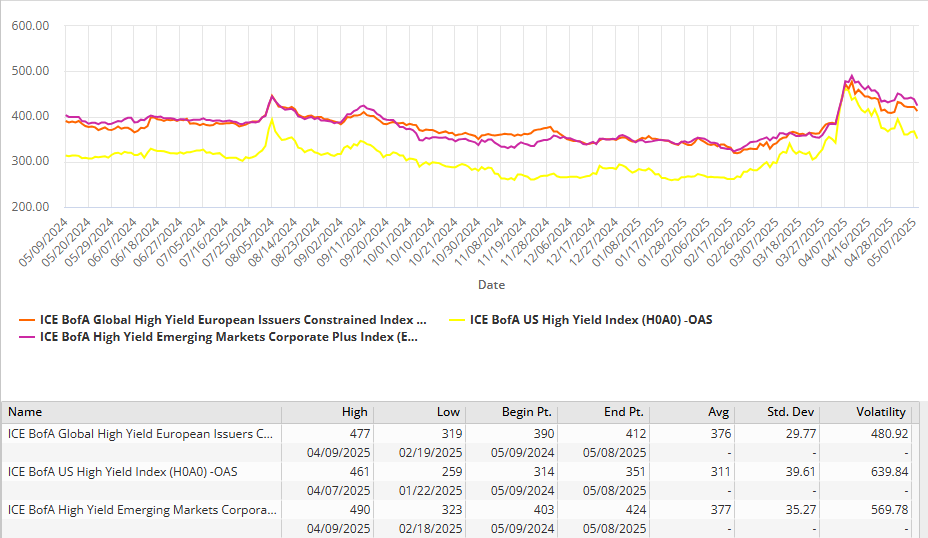Click the Date axis title
Screen dimensions: 928x538
491,285
